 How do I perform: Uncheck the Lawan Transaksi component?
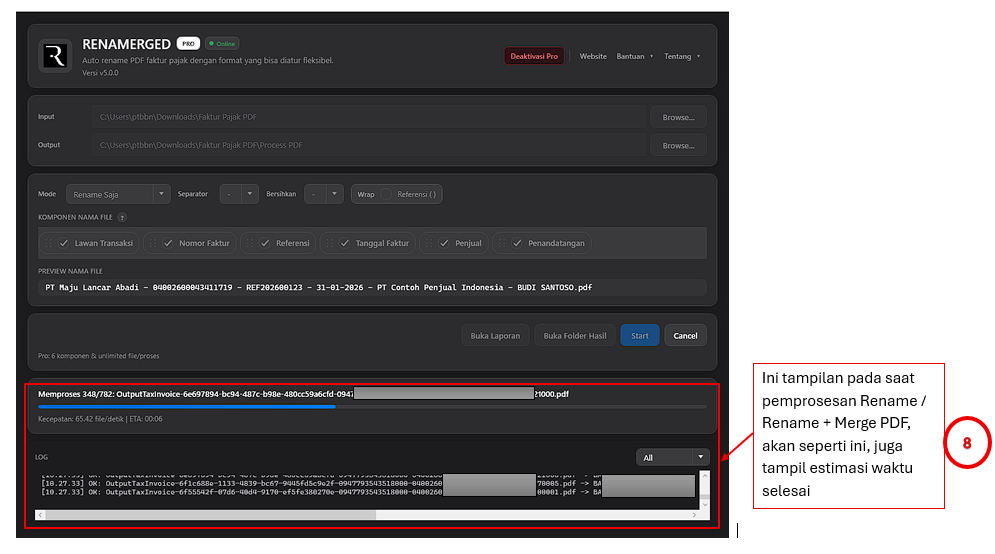pyautogui.click(x=63, y=243)
